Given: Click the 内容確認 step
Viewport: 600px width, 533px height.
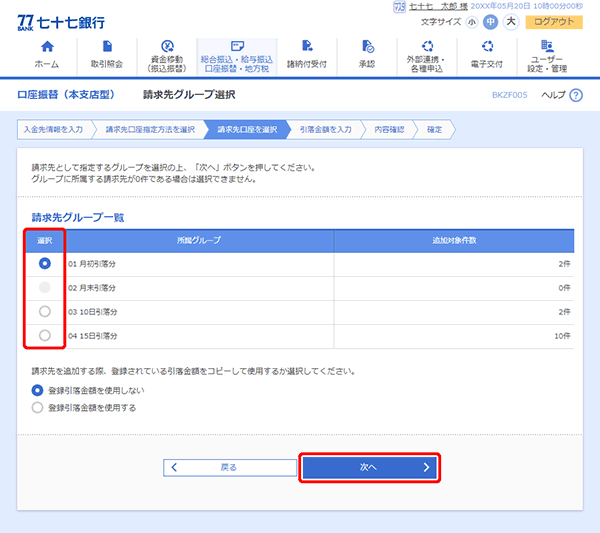Looking at the screenshot, I should (389, 130).
